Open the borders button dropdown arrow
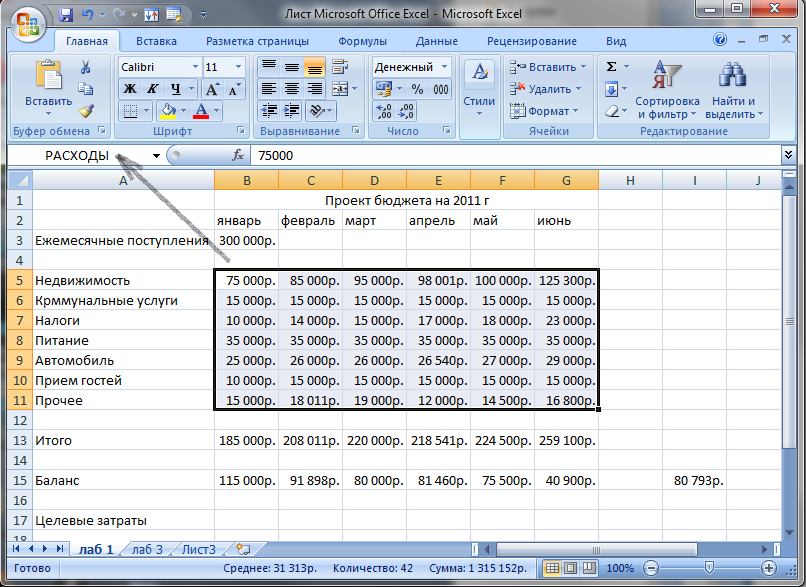Image resolution: width=806 pixels, height=587 pixels. [146, 111]
